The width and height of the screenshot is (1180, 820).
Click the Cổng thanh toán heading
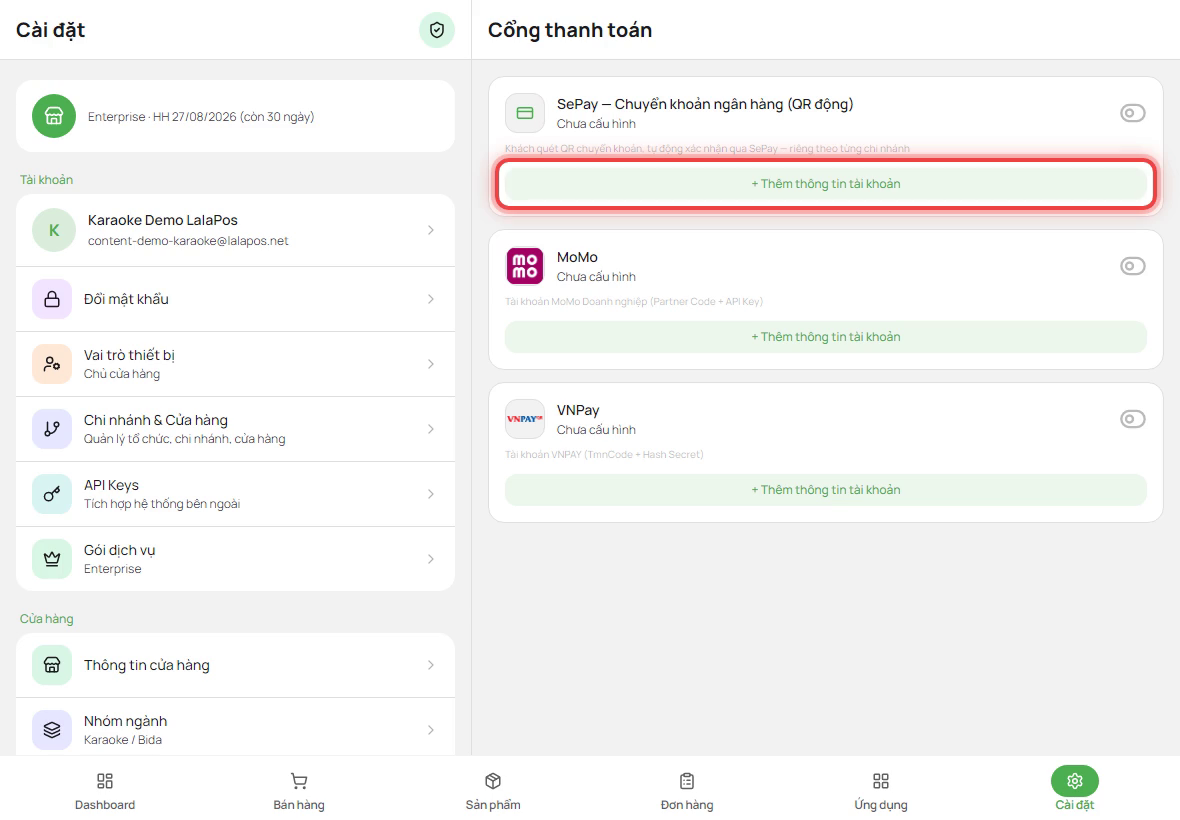click(x=570, y=30)
